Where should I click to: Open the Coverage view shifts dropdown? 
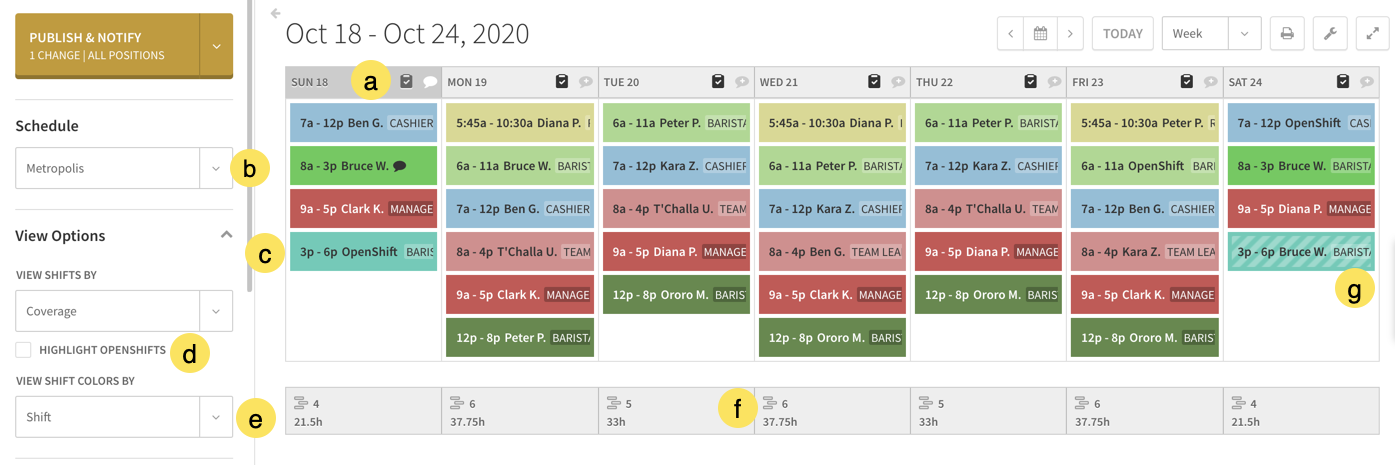(124, 311)
